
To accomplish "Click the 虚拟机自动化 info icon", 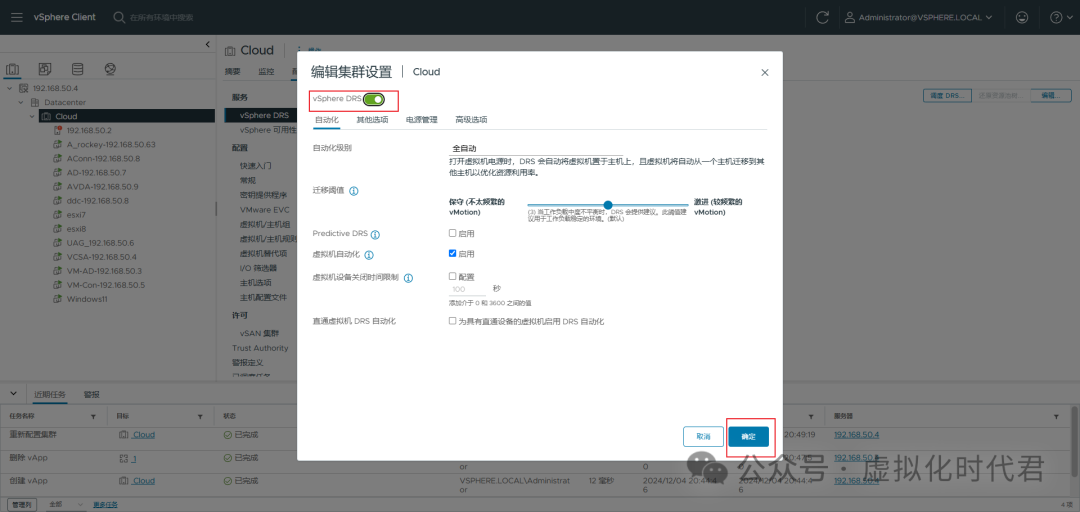I will [x=368, y=255].
